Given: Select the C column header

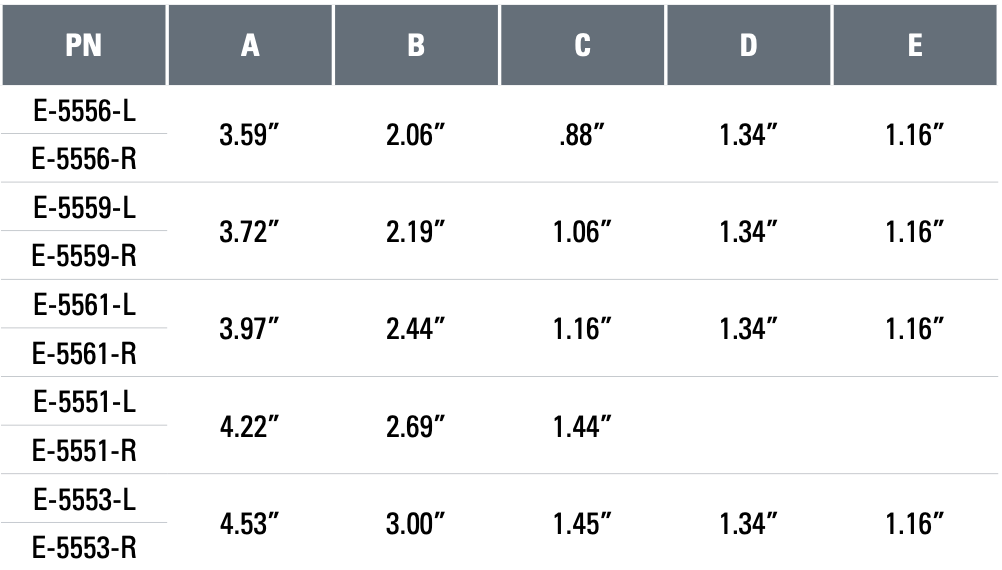Looking at the screenshot, I should click(582, 45).
